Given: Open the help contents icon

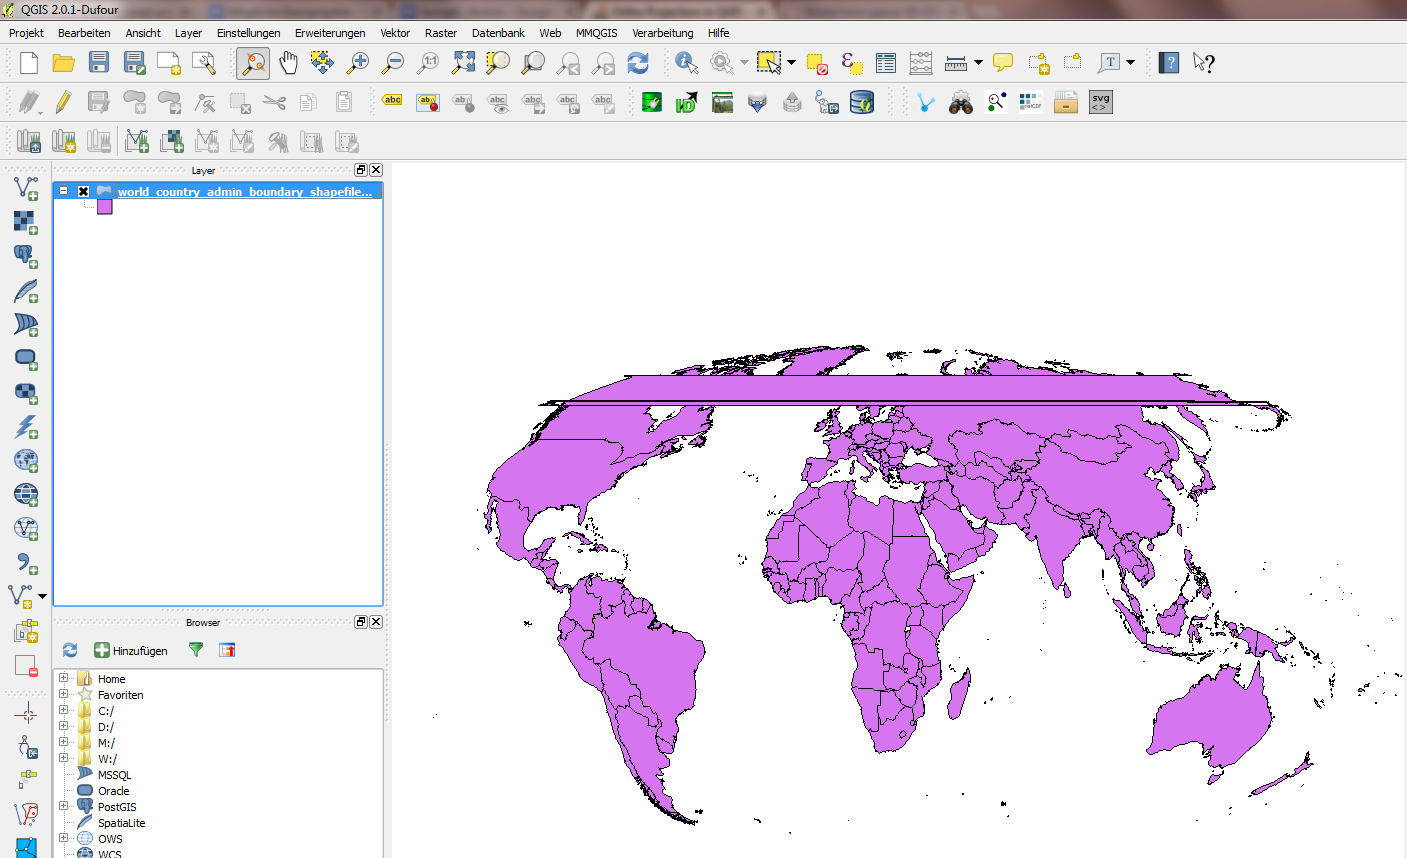Looking at the screenshot, I should (x=1169, y=63).
